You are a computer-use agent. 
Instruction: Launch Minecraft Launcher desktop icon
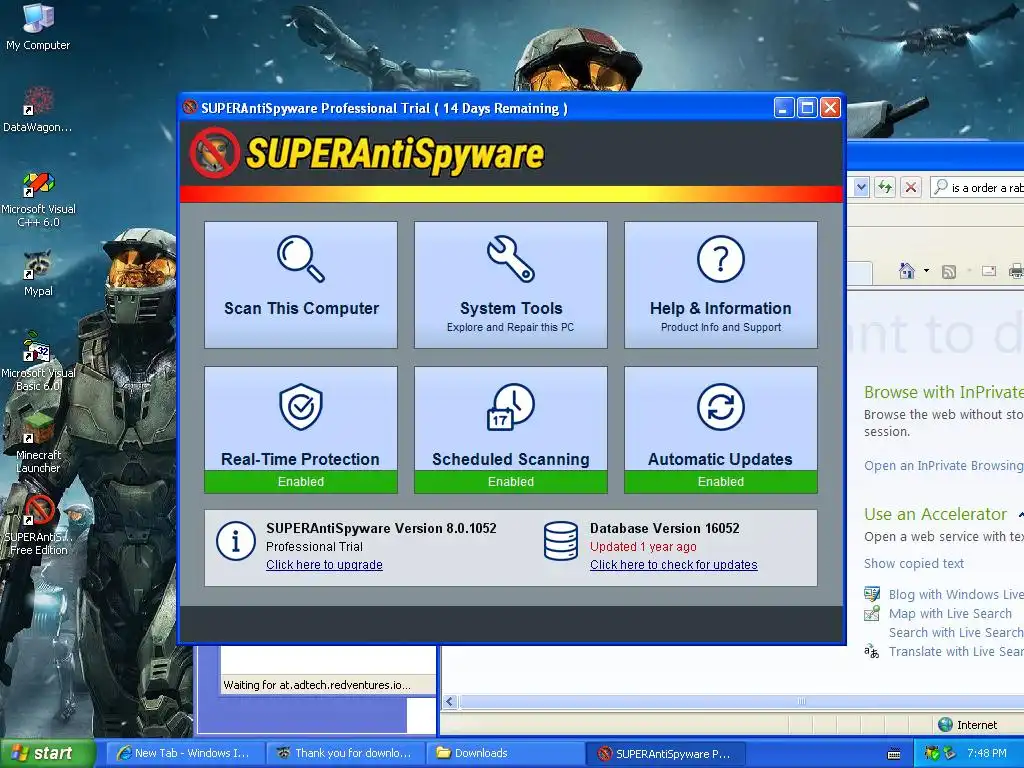tap(38, 444)
